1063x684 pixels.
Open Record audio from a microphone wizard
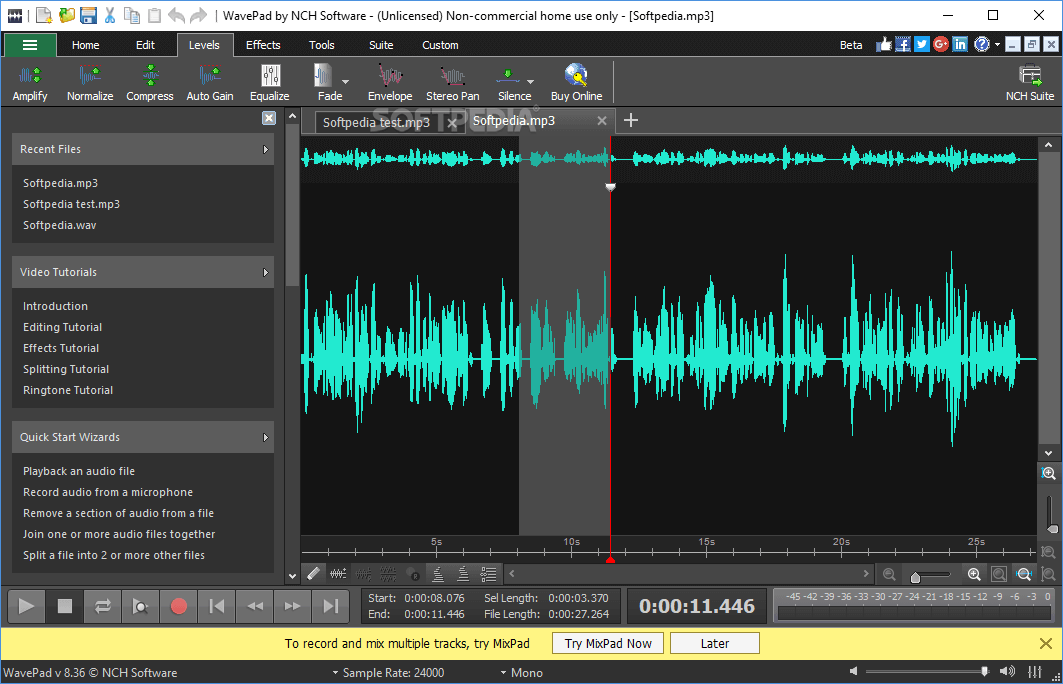coord(108,492)
